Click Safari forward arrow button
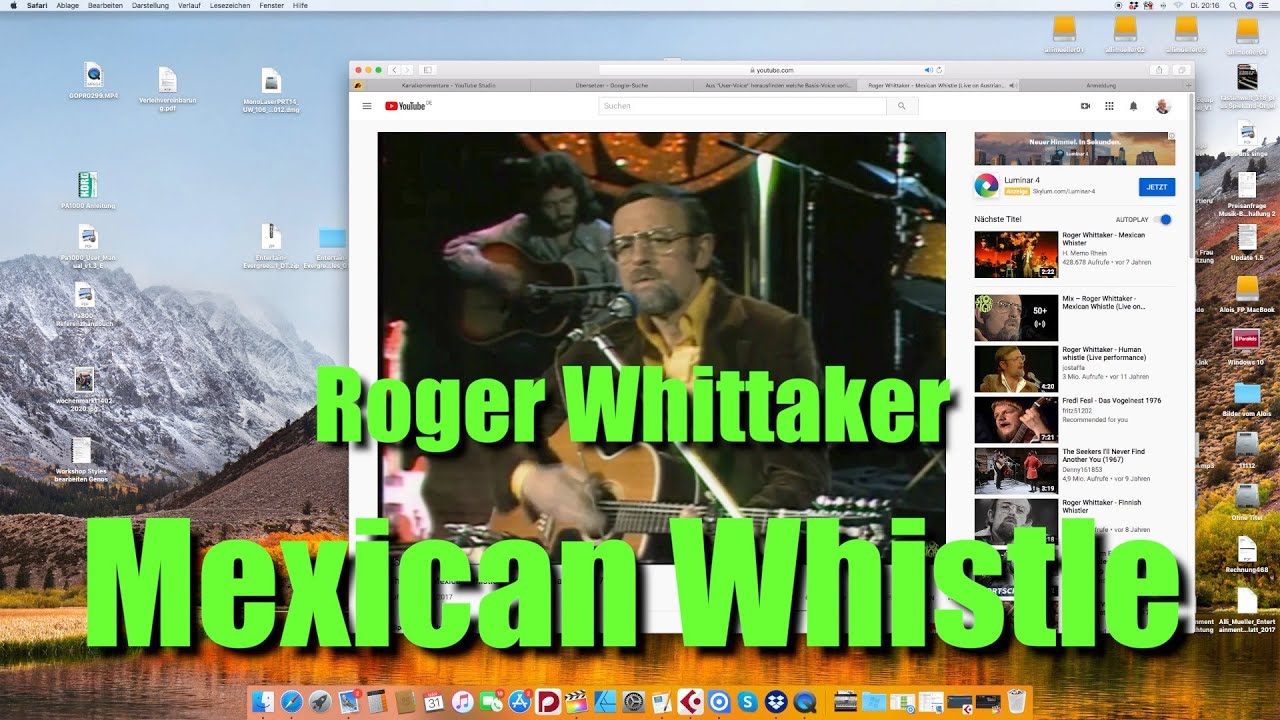Screen dimensions: 1280x720 click(407, 70)
